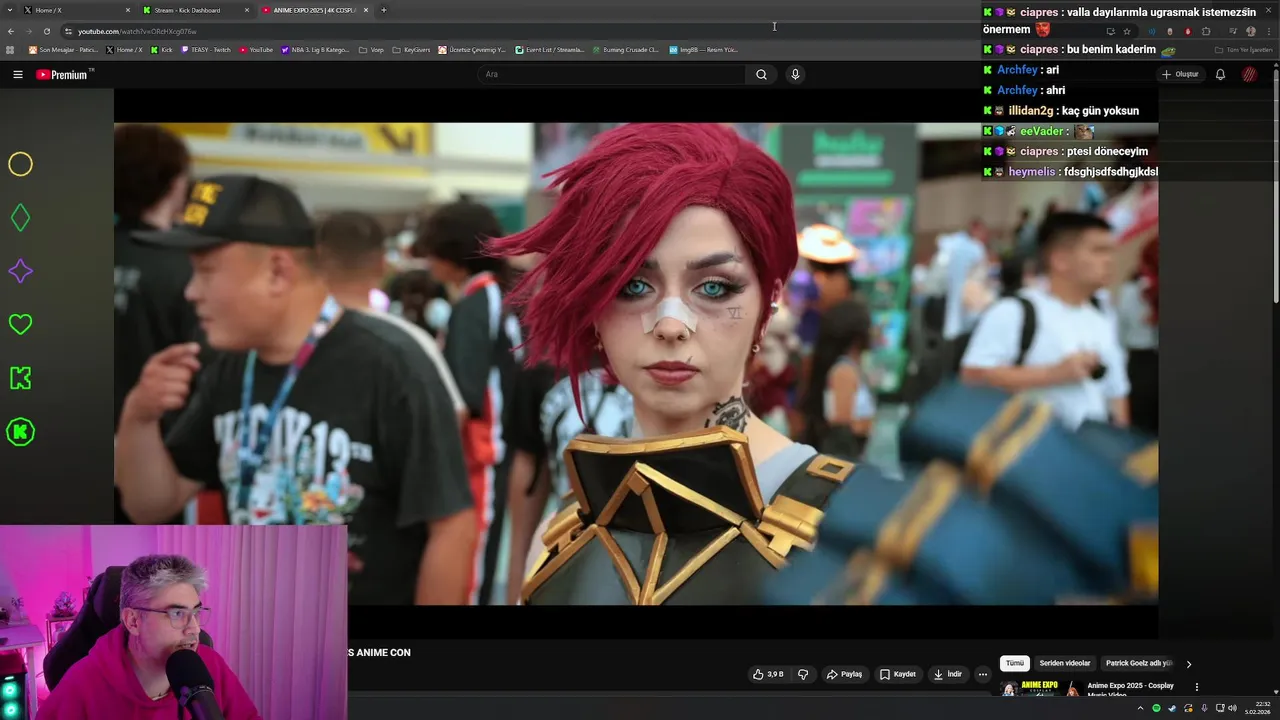This screenshot has width=1280, height=720.
Task: Focus the YouTube search field Ara
Action: click(612, 74)
